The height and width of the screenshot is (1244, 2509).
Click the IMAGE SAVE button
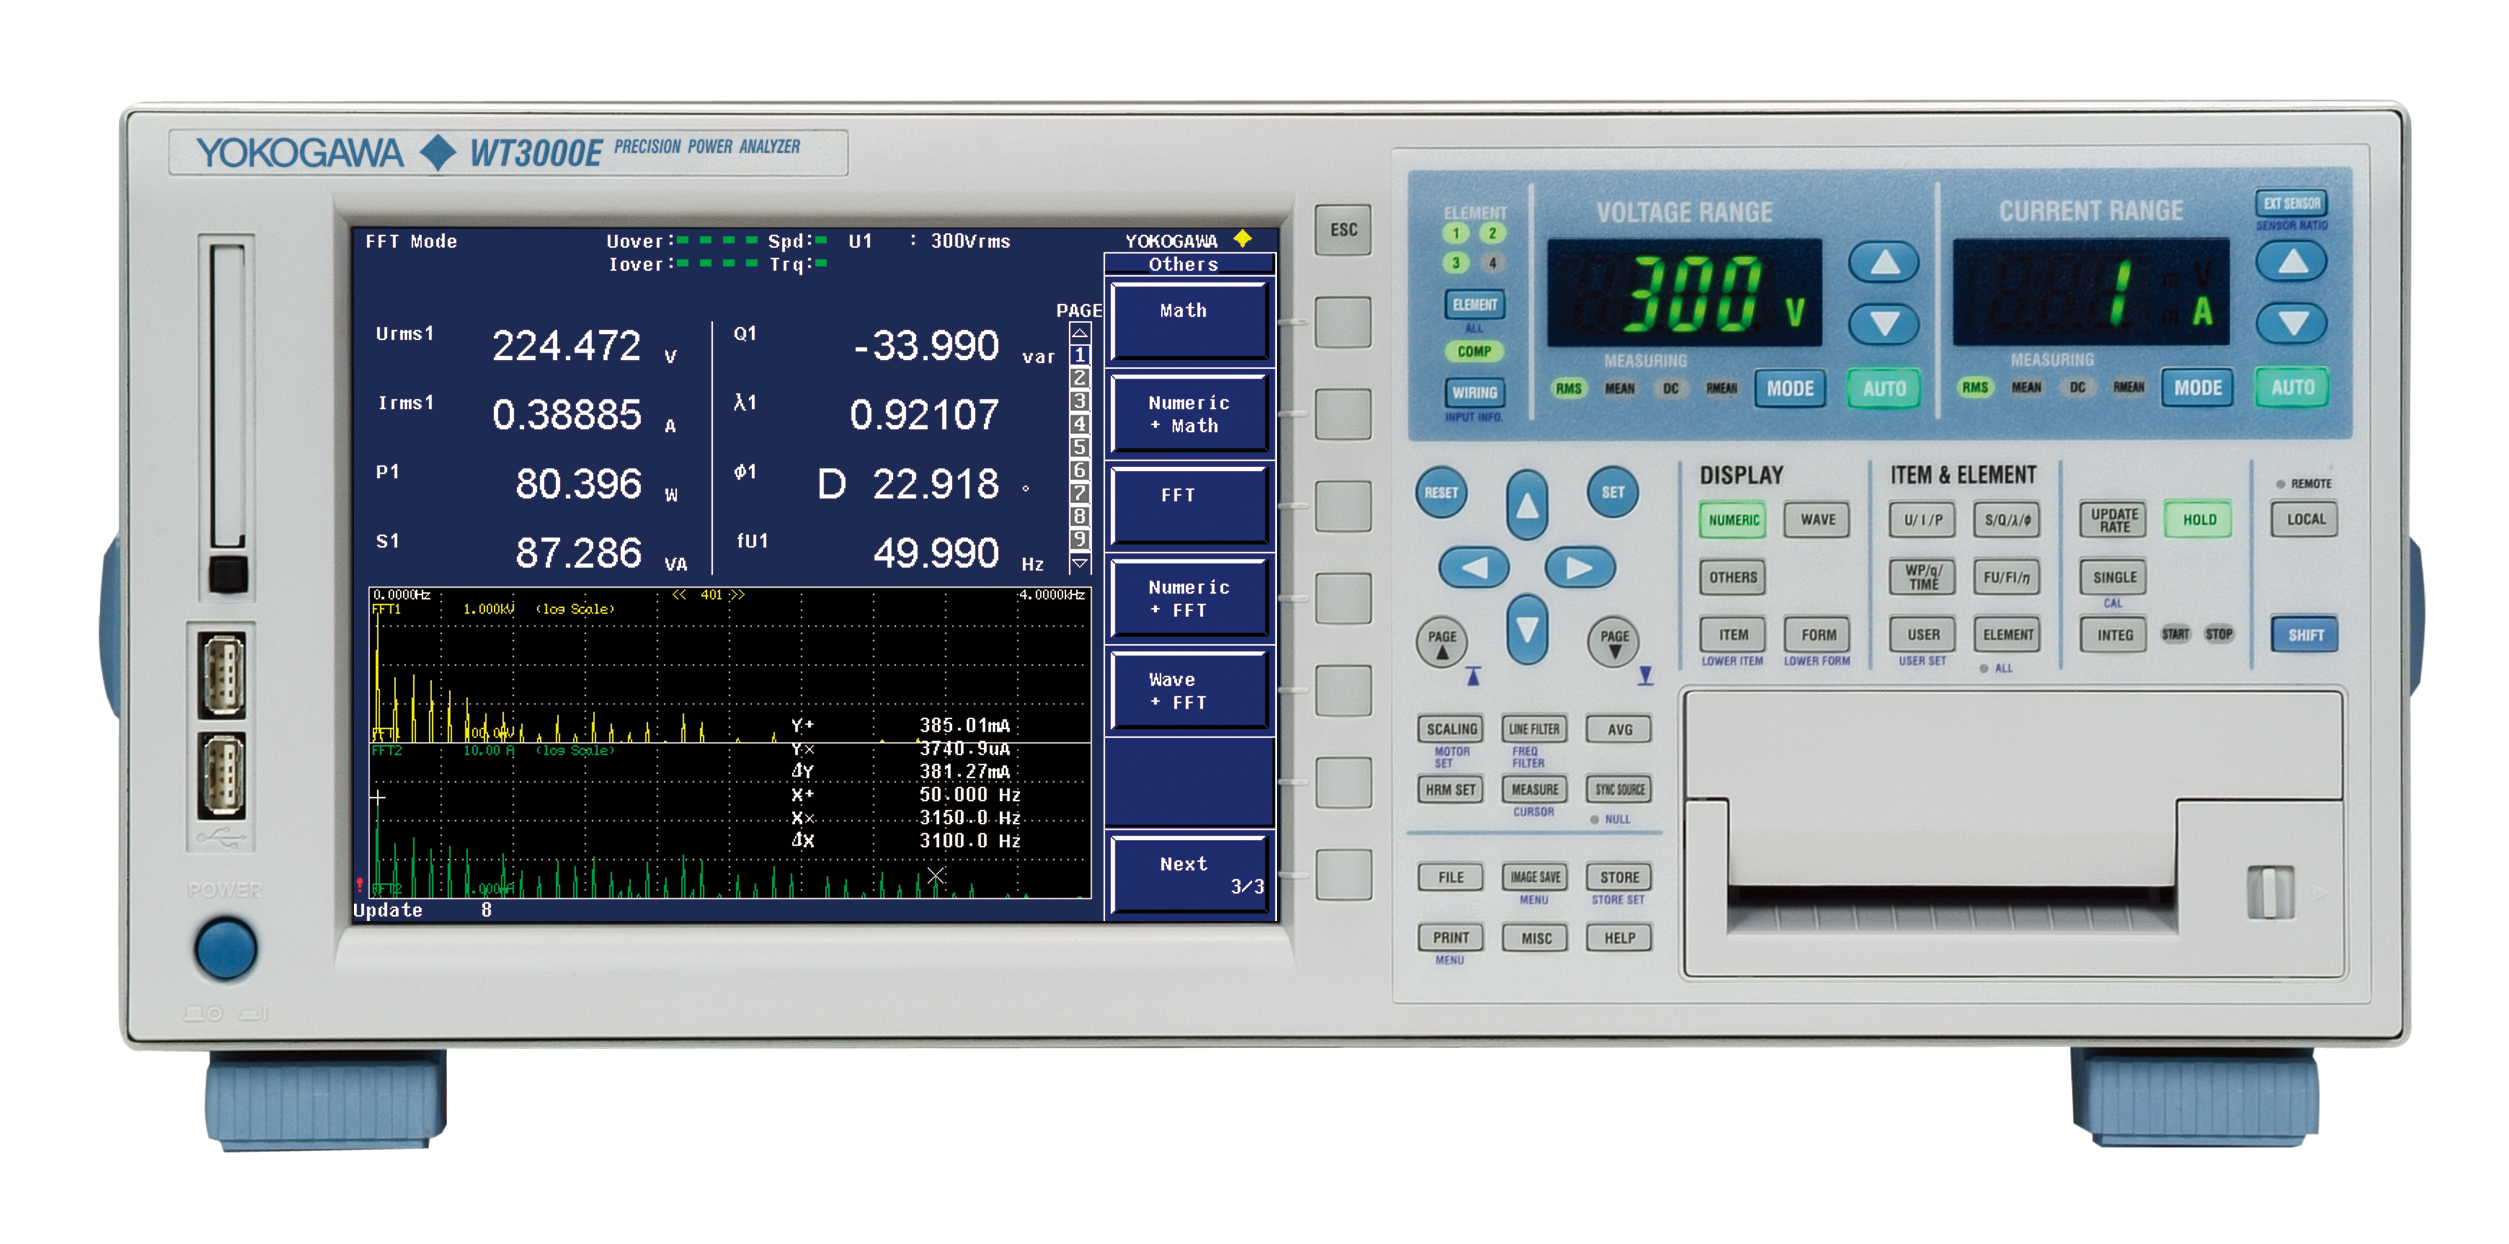(x=1534, y=877)
